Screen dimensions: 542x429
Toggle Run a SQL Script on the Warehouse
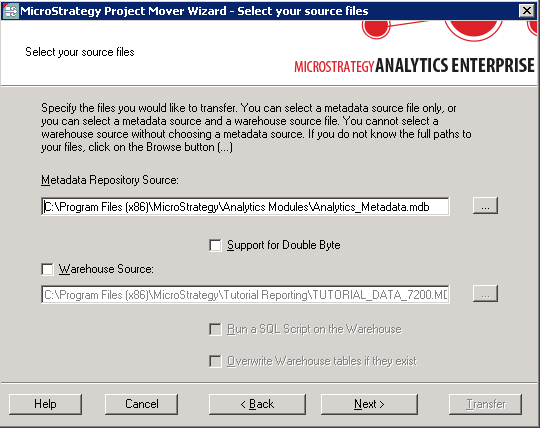coord(215,329)
